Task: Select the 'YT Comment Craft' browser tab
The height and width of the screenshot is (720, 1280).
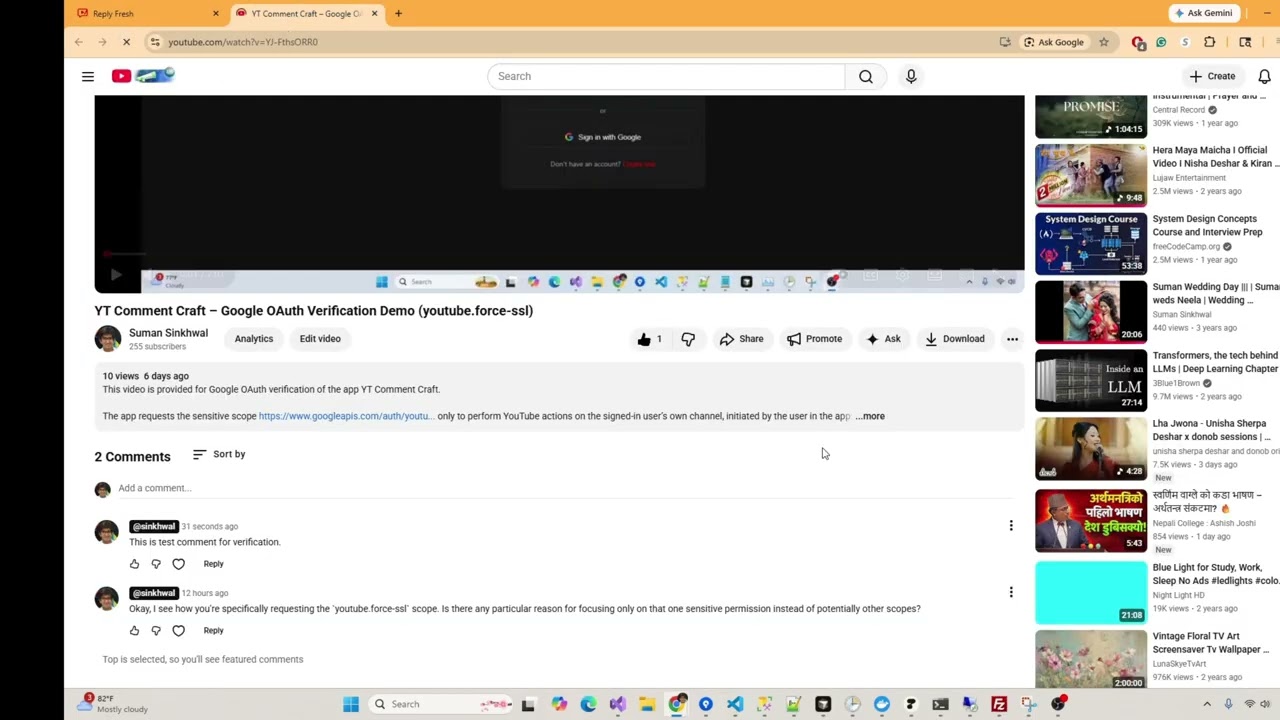Action: coord(306,14)
